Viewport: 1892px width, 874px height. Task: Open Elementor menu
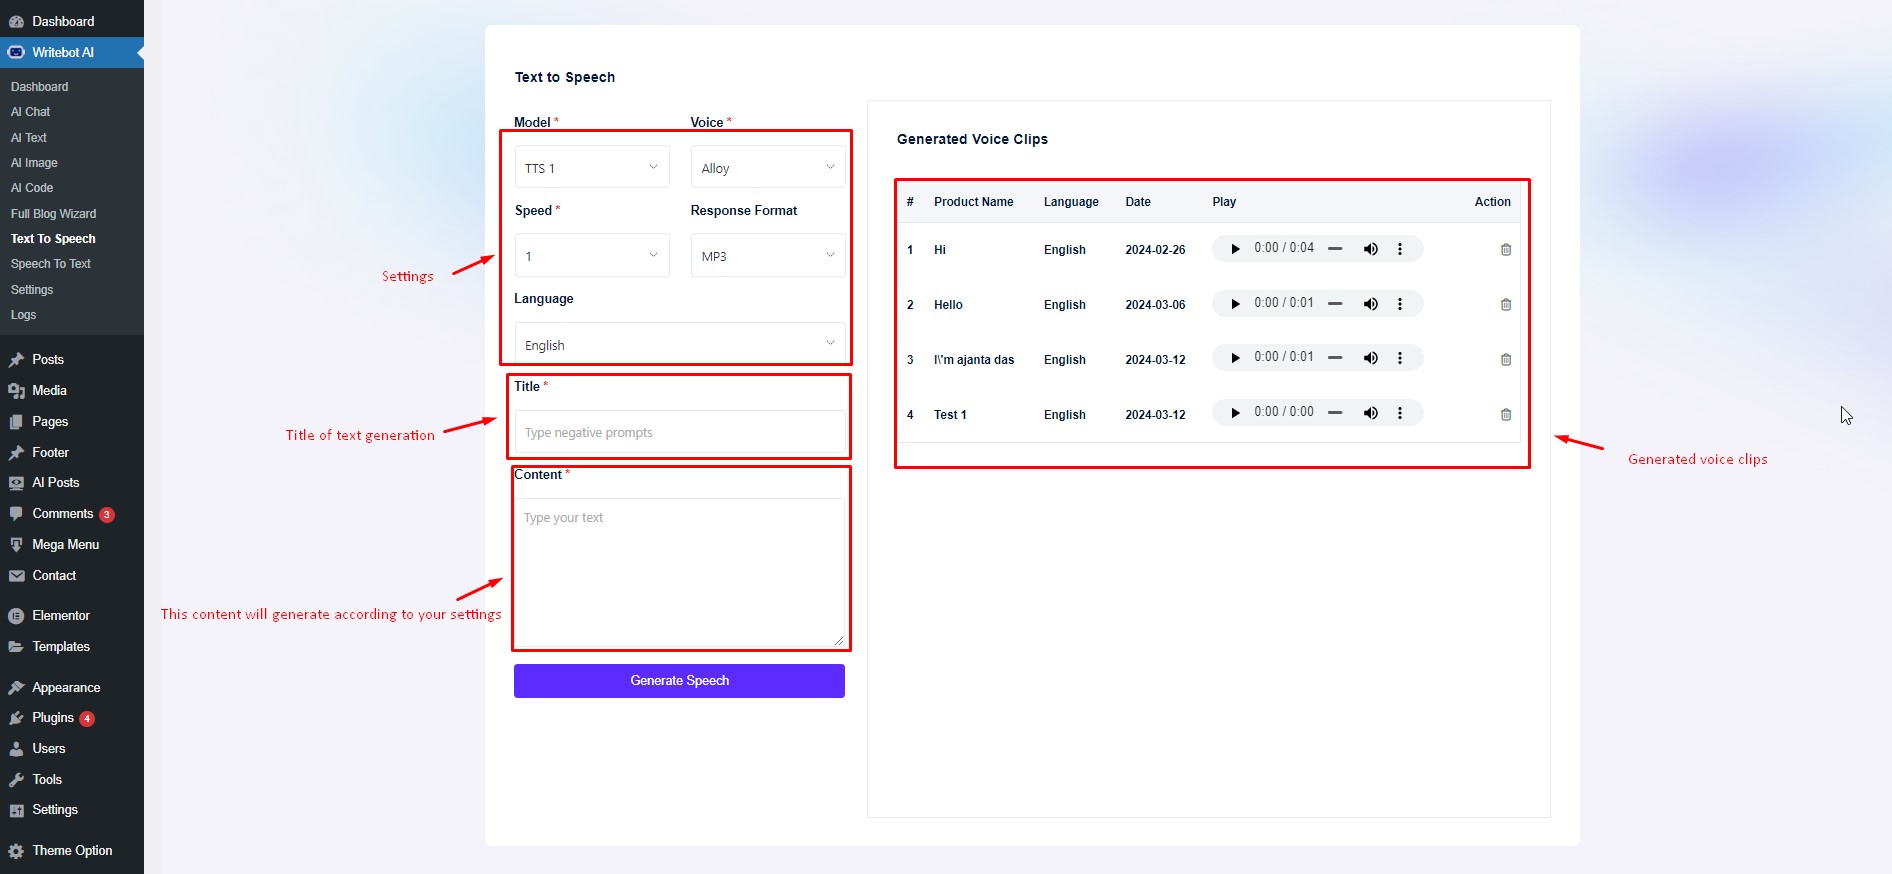tap(72, 615)
